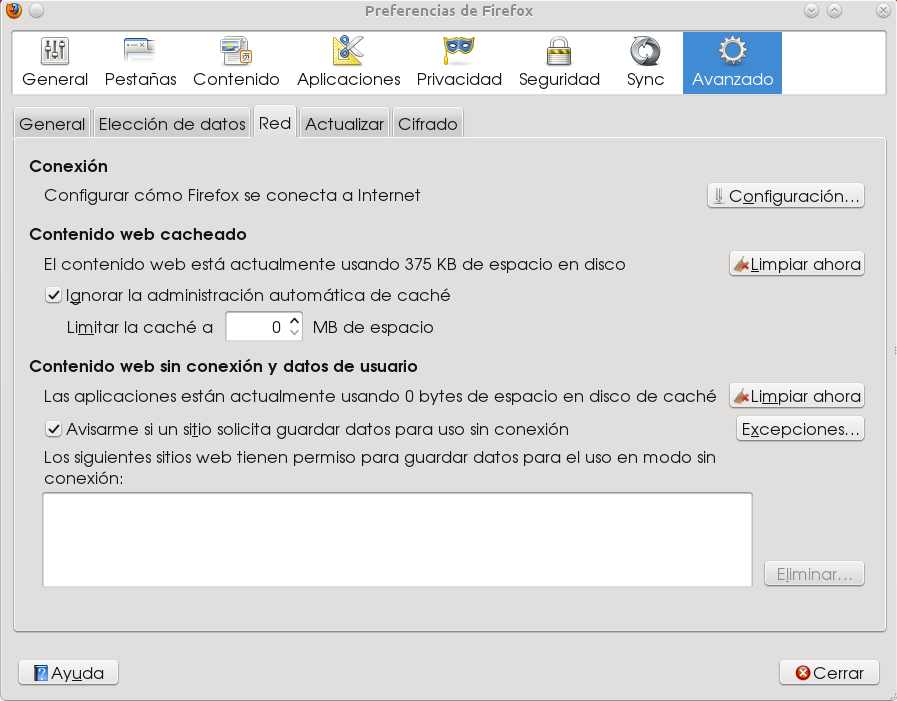The image size is (897, 701).
Task: Open the Pestañas preferences pane
Action: tap(140, 63)
